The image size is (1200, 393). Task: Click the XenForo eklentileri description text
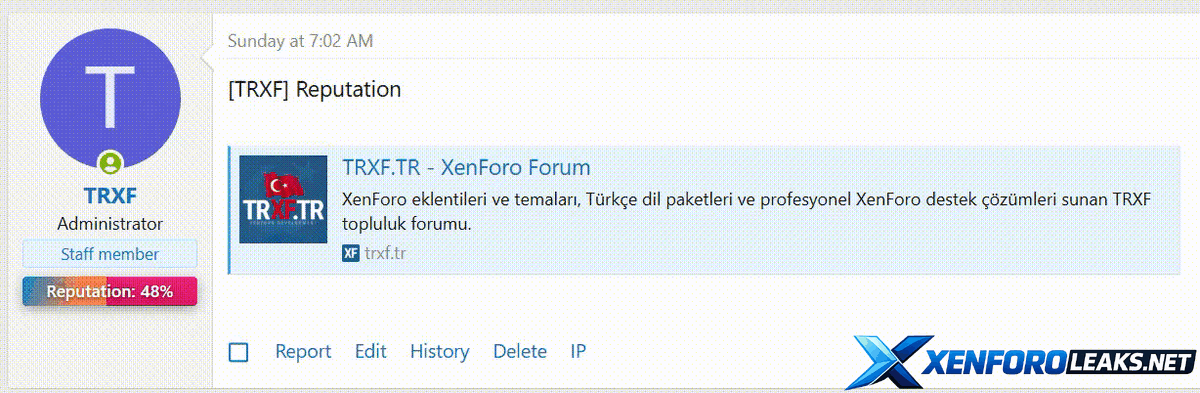[747, 212]
